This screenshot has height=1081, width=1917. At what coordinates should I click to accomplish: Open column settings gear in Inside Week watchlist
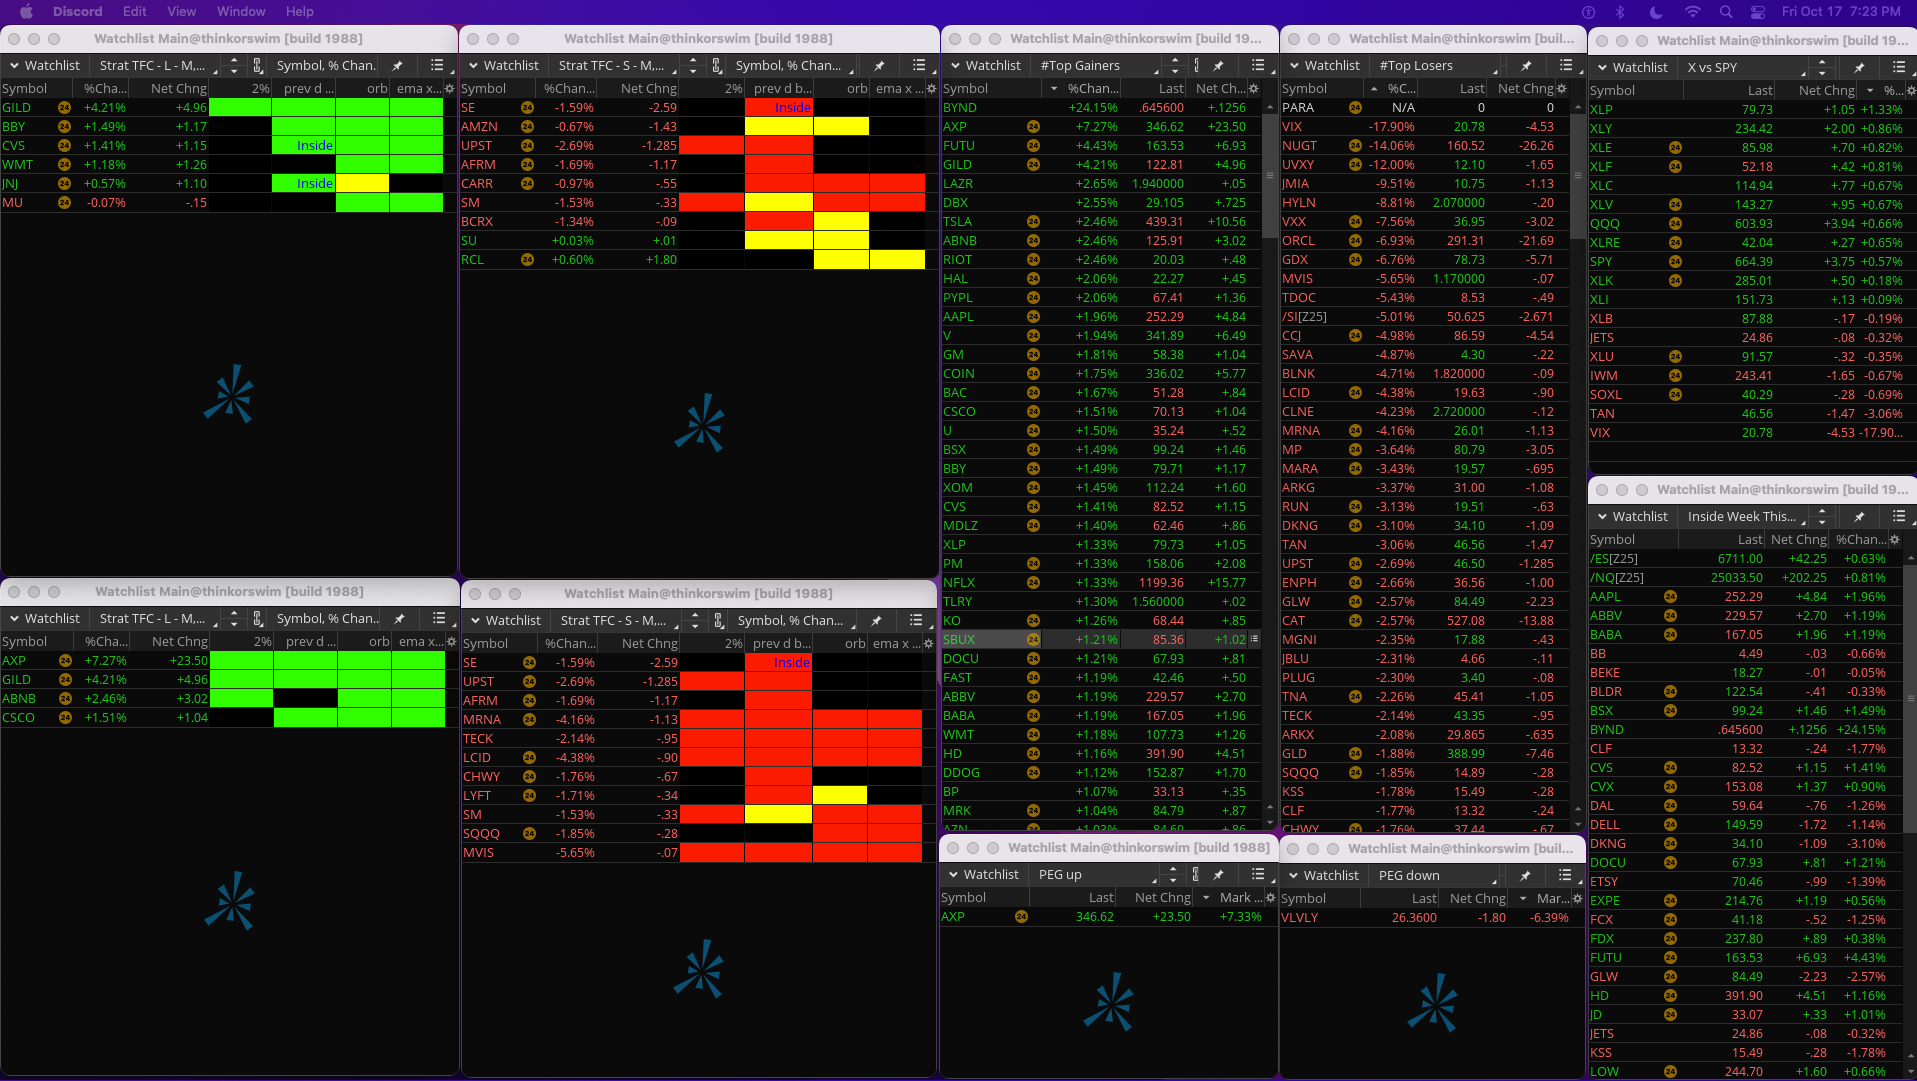pos(1895,540)
